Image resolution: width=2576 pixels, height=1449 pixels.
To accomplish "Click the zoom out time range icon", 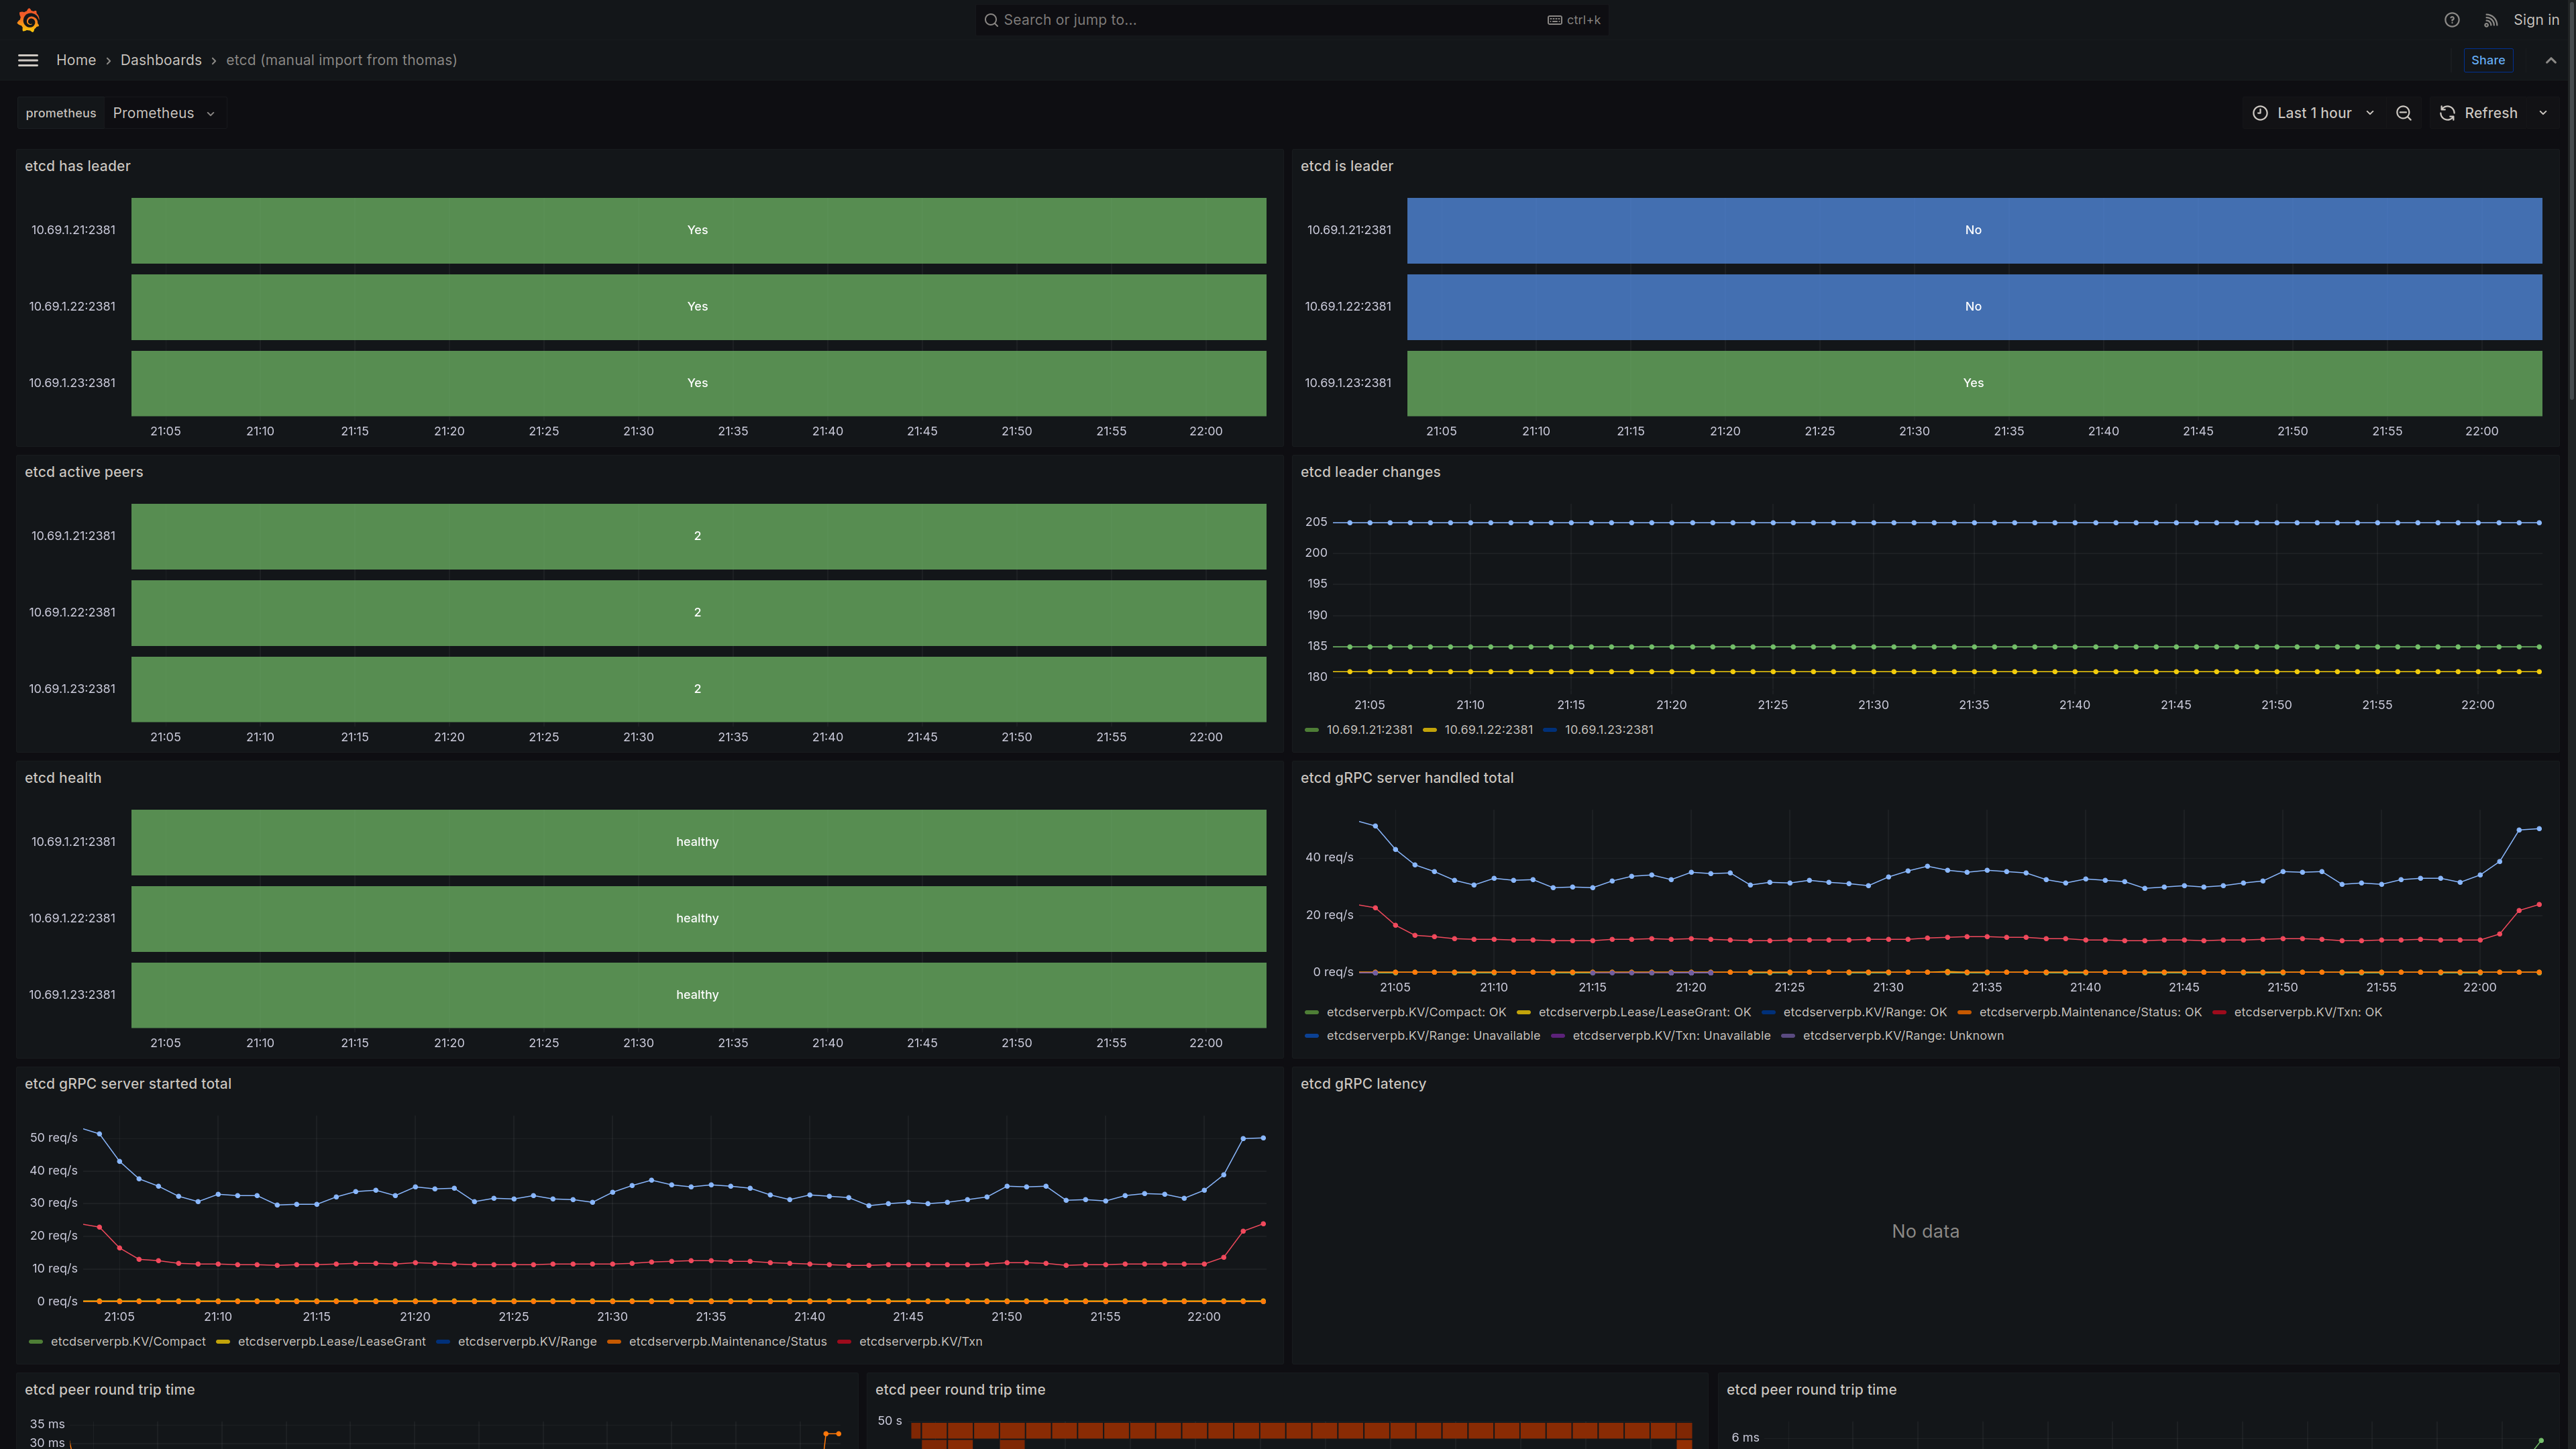I will point(2404,113).
